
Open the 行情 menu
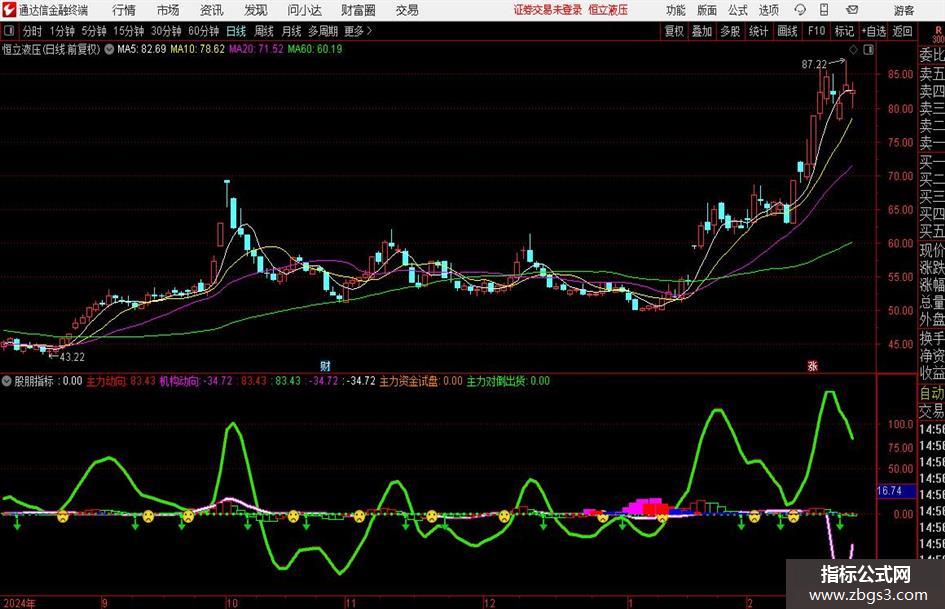pyautogui.click(x=124, y=10)
